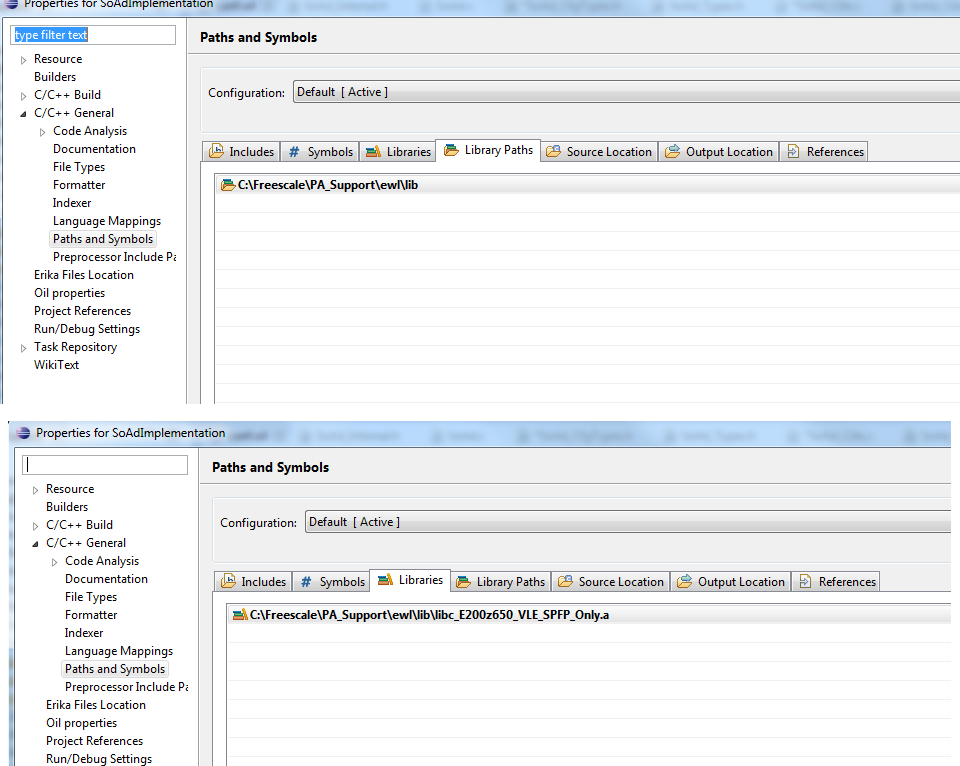Select Indexer in top window tree
This screenshot has height=766, width=960.
tap(72, 203)
